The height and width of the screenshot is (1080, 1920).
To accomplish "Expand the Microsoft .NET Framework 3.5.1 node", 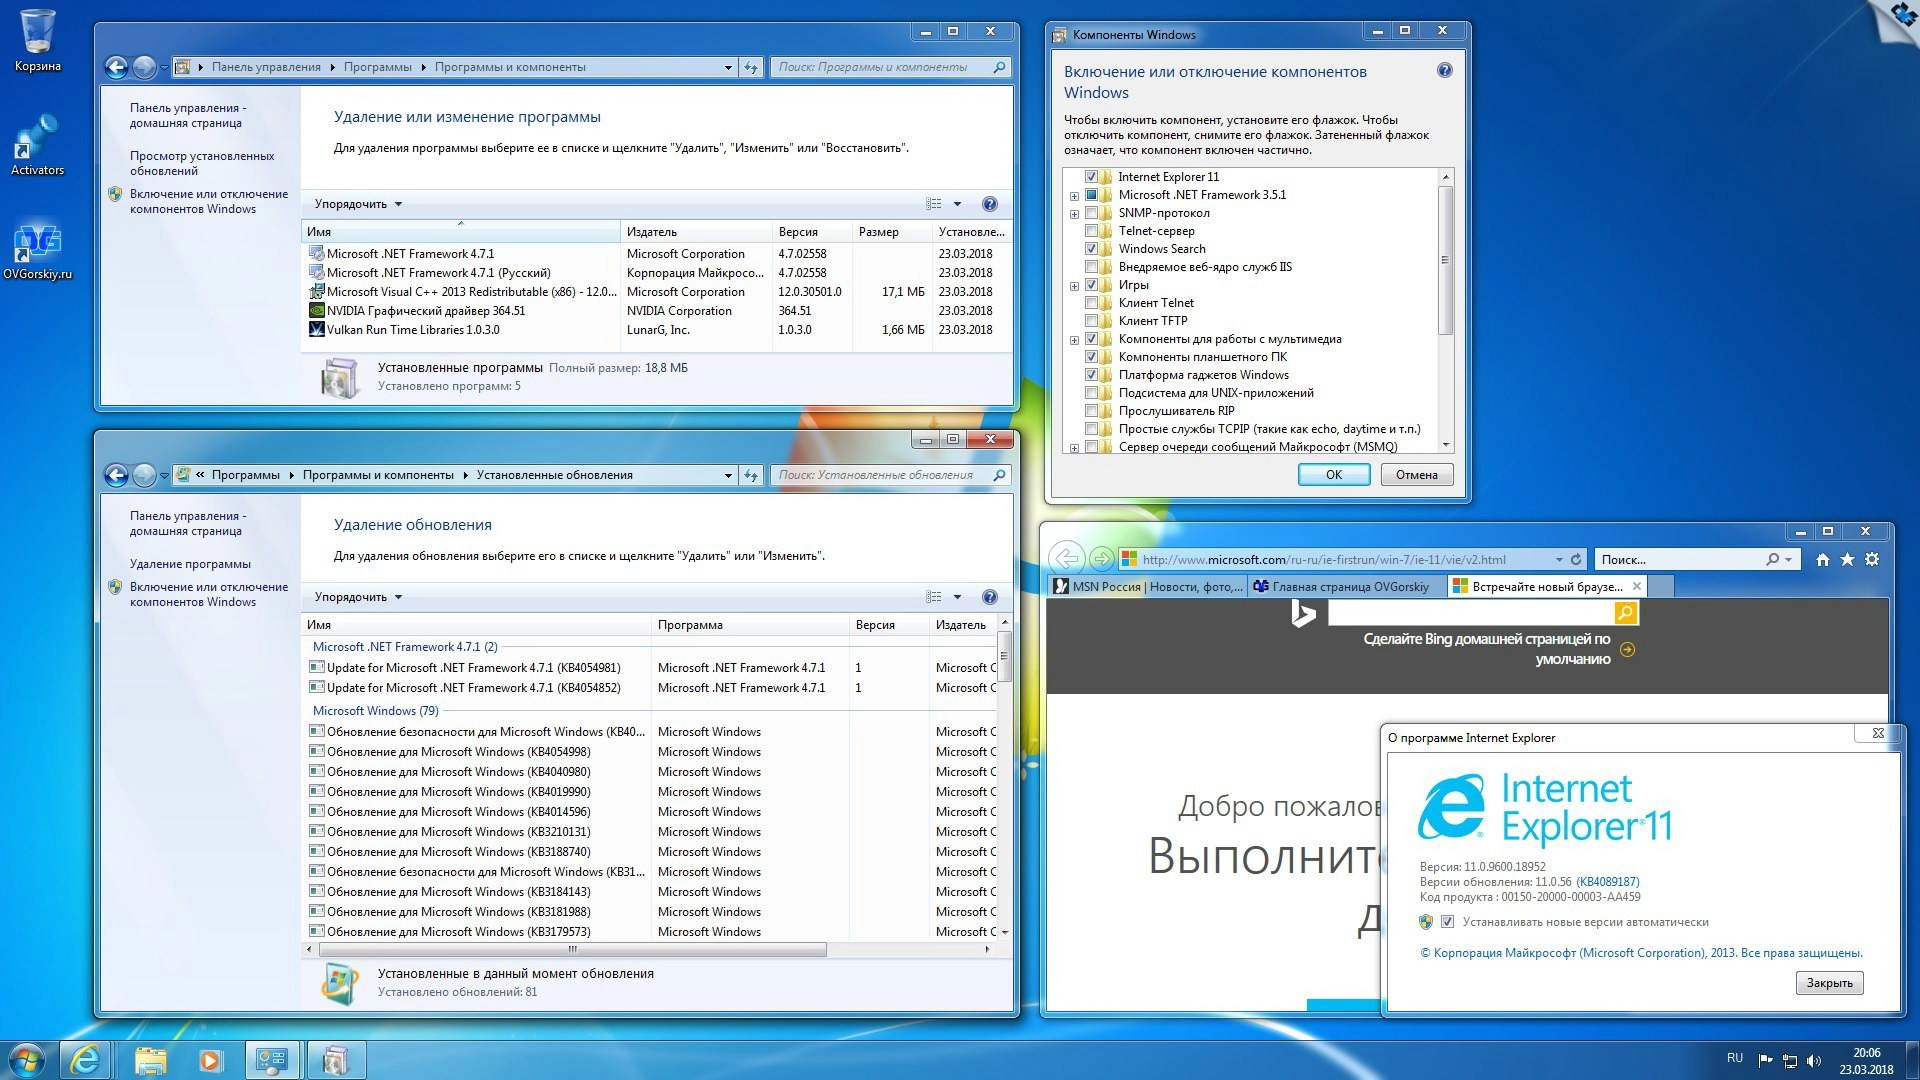I will click(1073, 195).
